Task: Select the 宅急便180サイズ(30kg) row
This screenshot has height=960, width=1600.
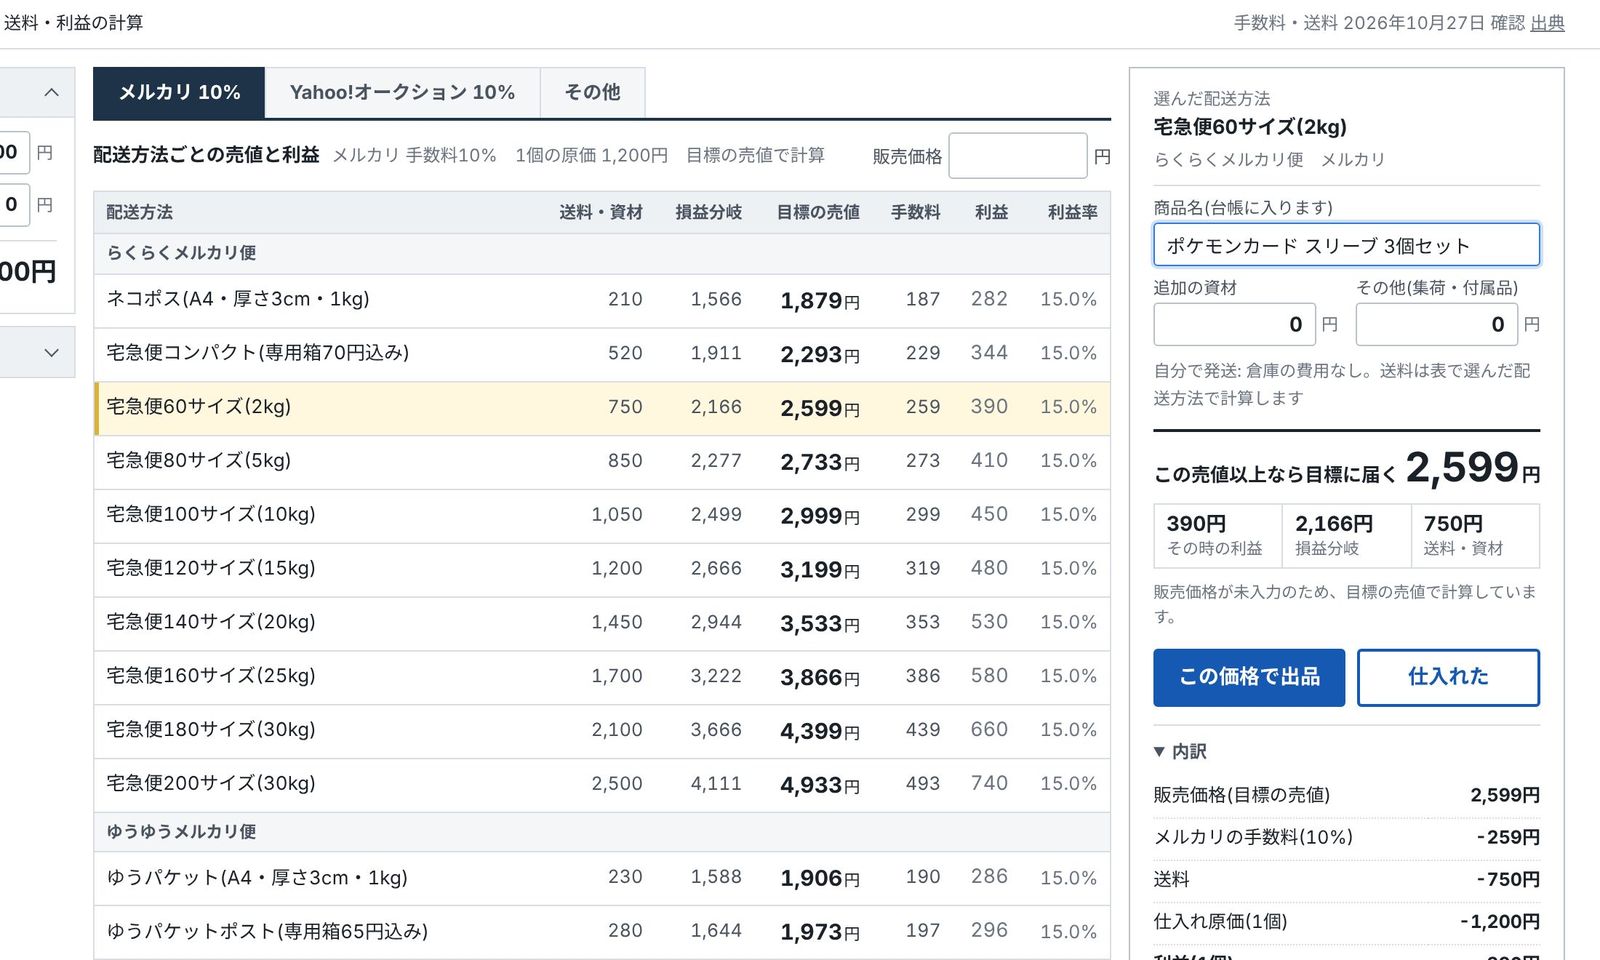Action: [602, 731]
